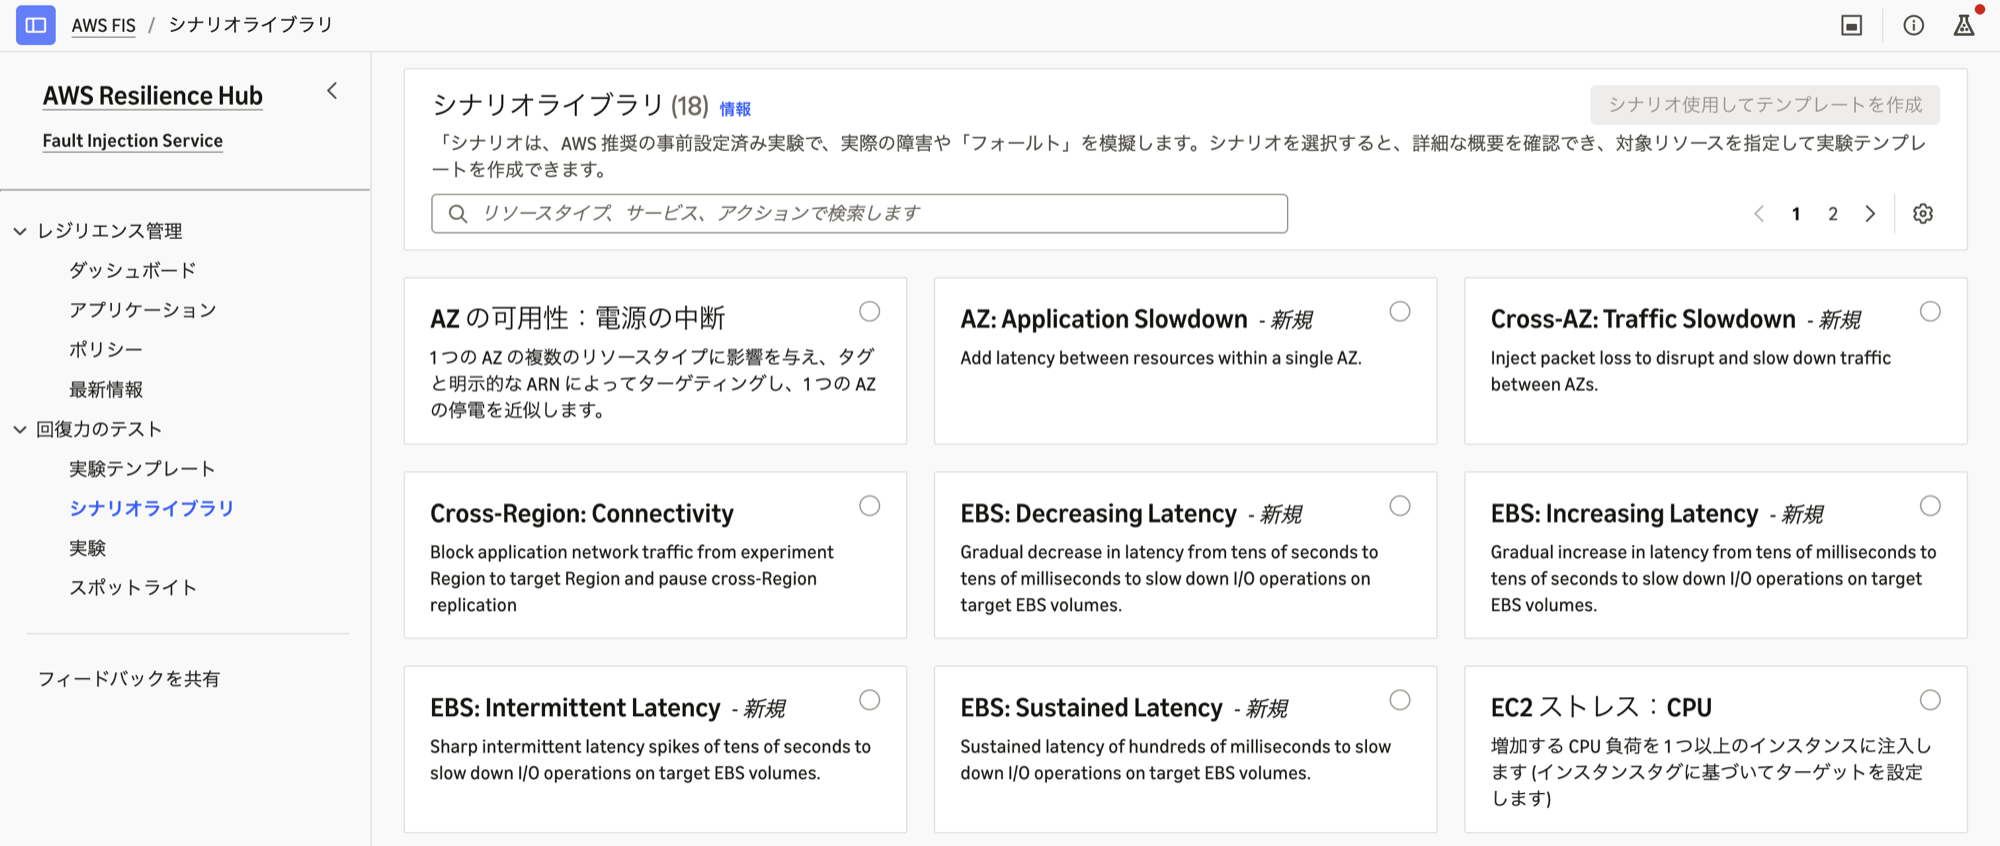Select the EBS: Decreasing Latency radio button
2000x846 pixels.
(x=1400, y=506)
